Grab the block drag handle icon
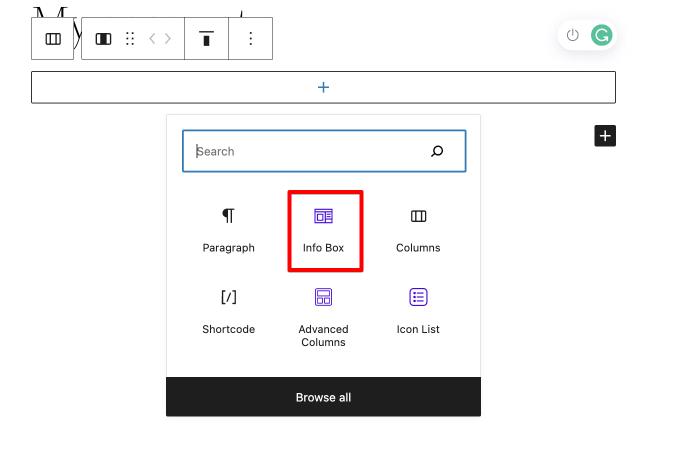 click(130, 39)
